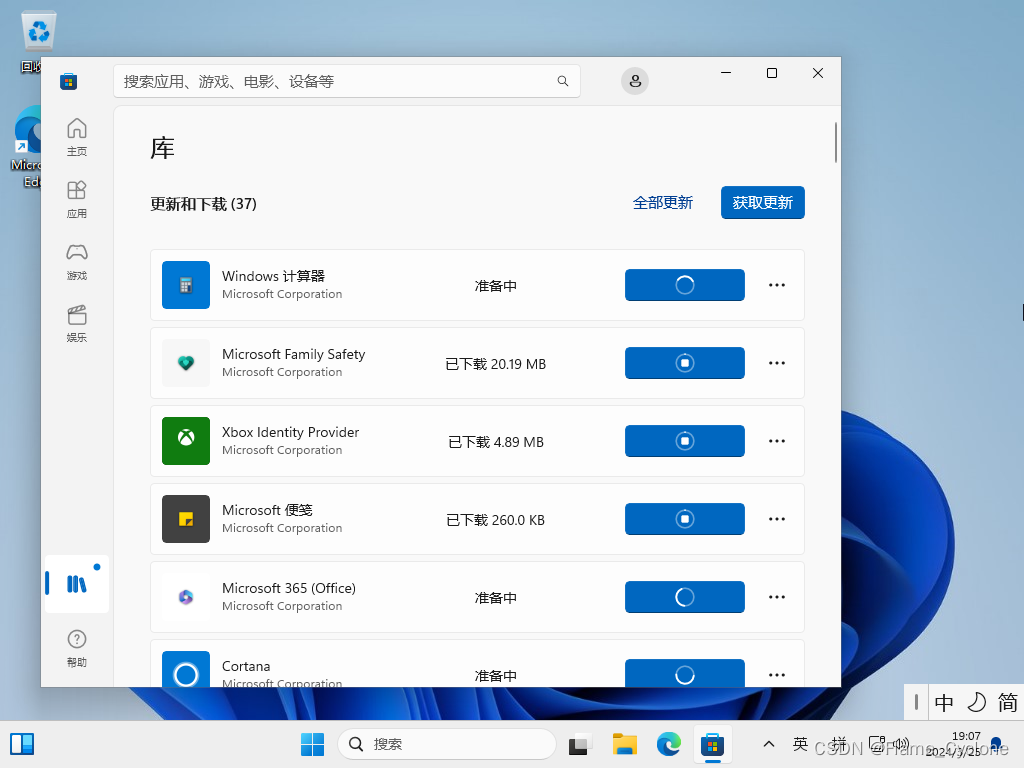
Task: Open the Windows Start menu
Action: [312, 744]
